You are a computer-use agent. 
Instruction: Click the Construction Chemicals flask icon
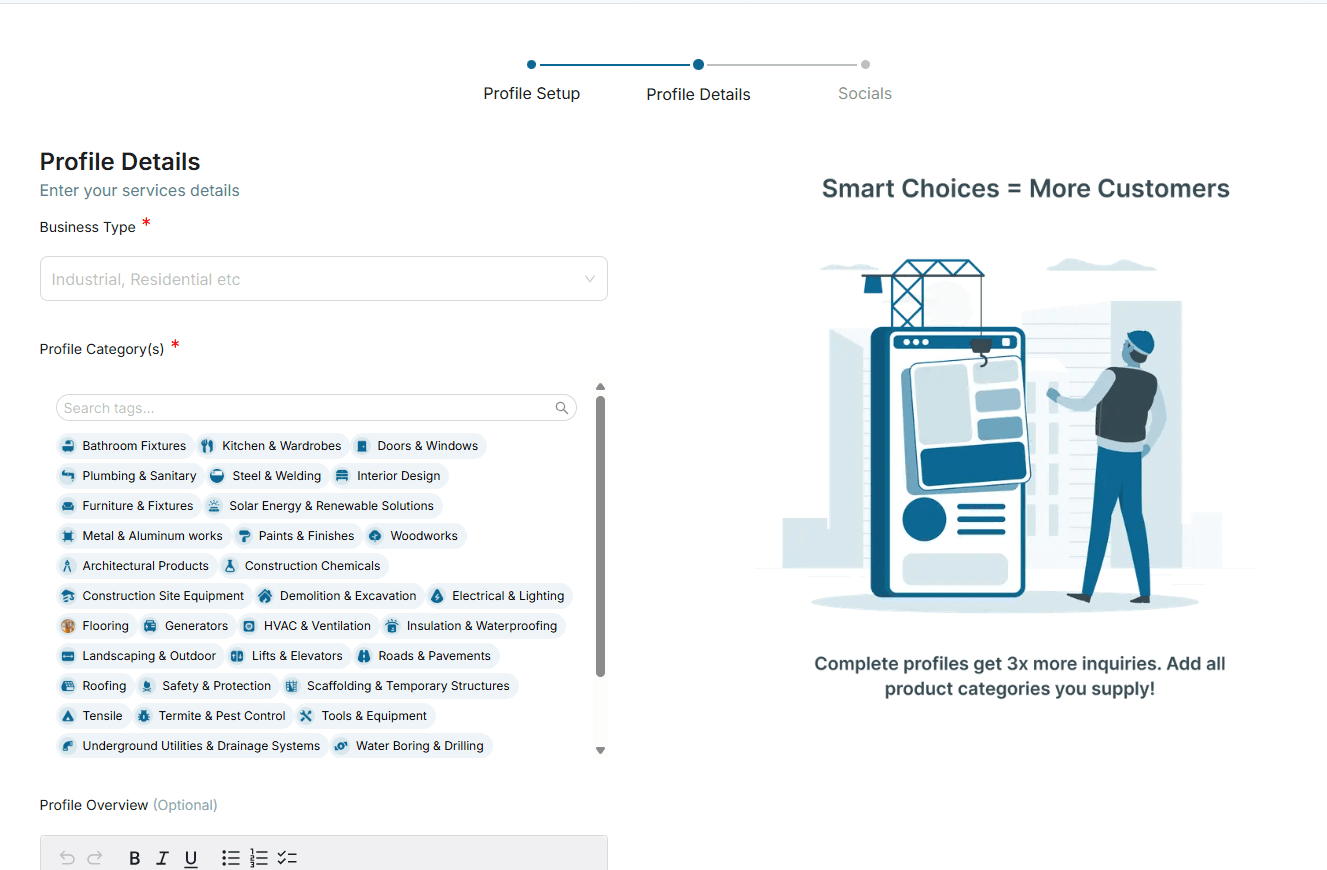230,566
